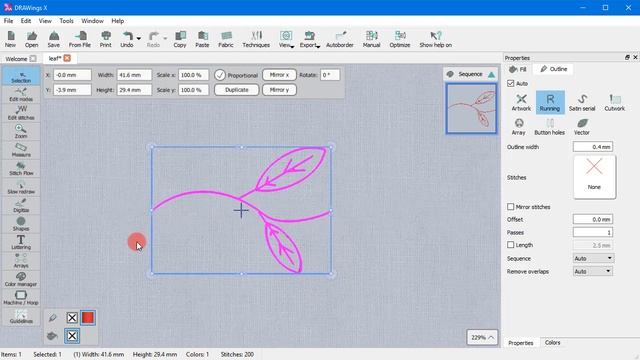Open the Shapes tool
This screenshot has height=360, width=640.
(x=21, y=224)
